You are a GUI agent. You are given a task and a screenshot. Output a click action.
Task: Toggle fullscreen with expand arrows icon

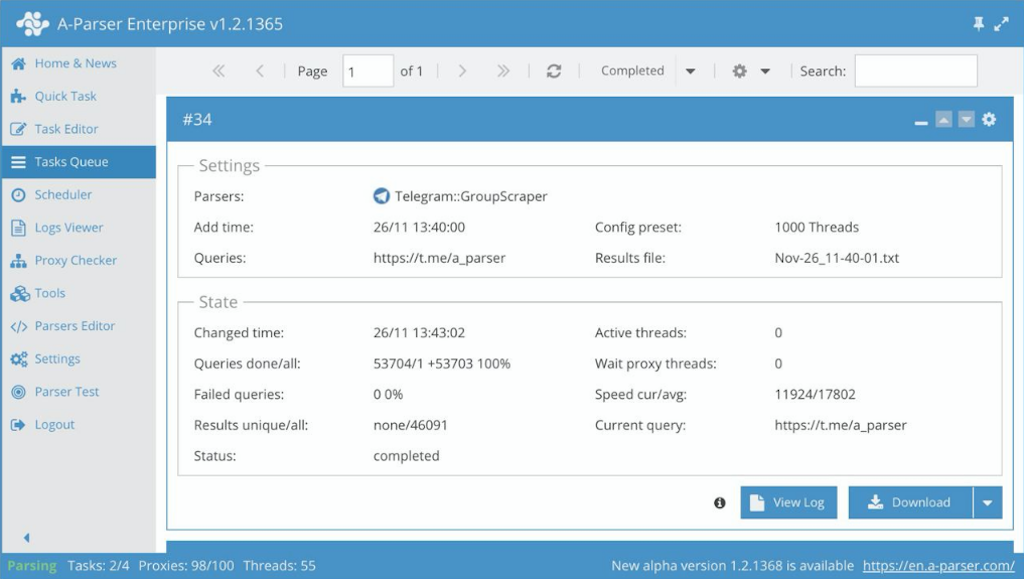point(1001,24)
